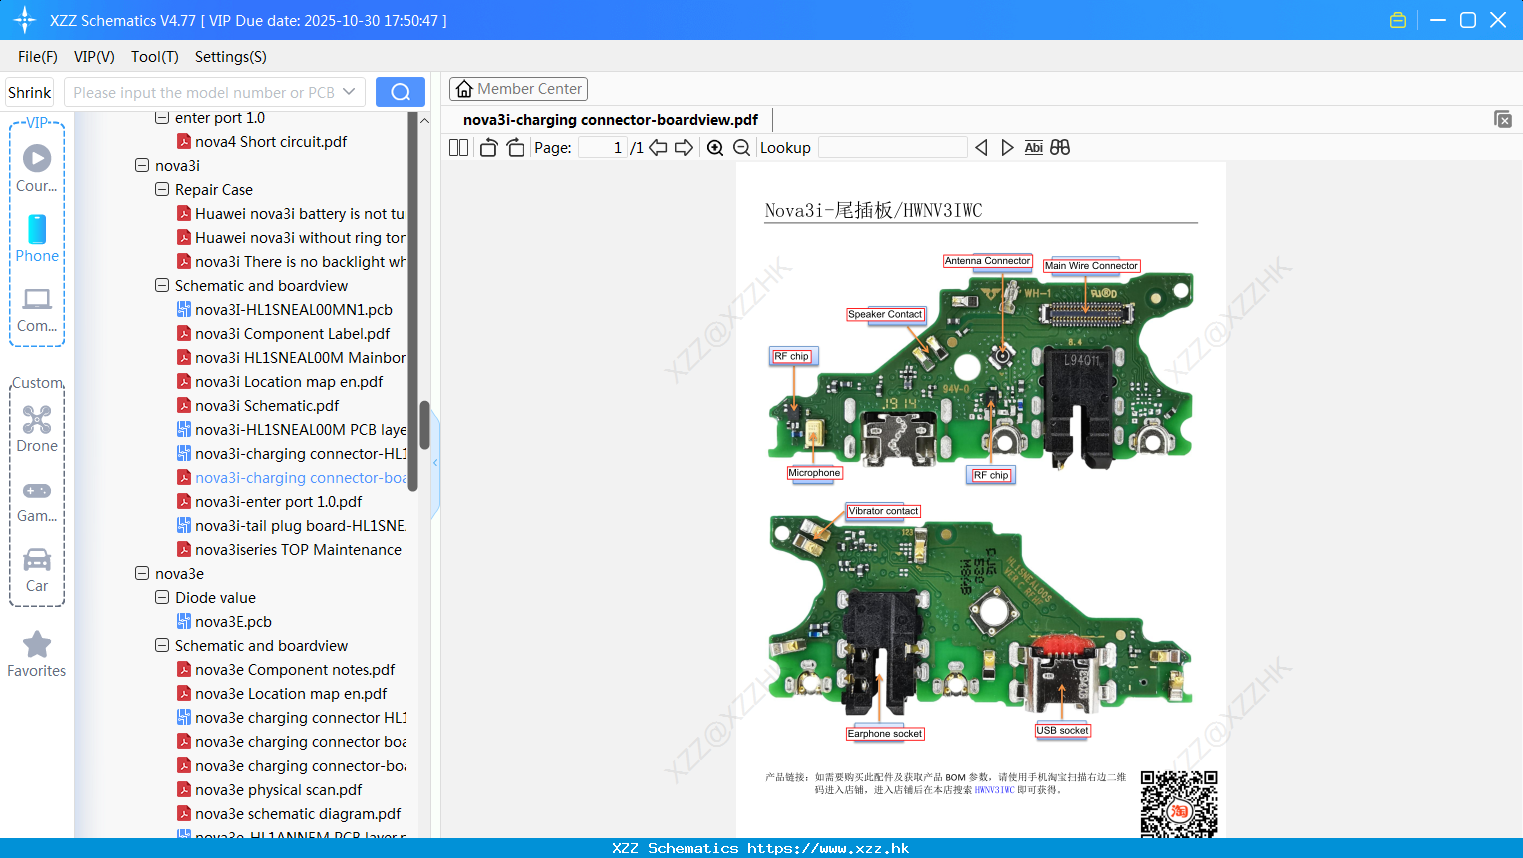This screenshot has height=858, width=1523.
Task: Close the open PDF tab
Action: pos(1503,119)
